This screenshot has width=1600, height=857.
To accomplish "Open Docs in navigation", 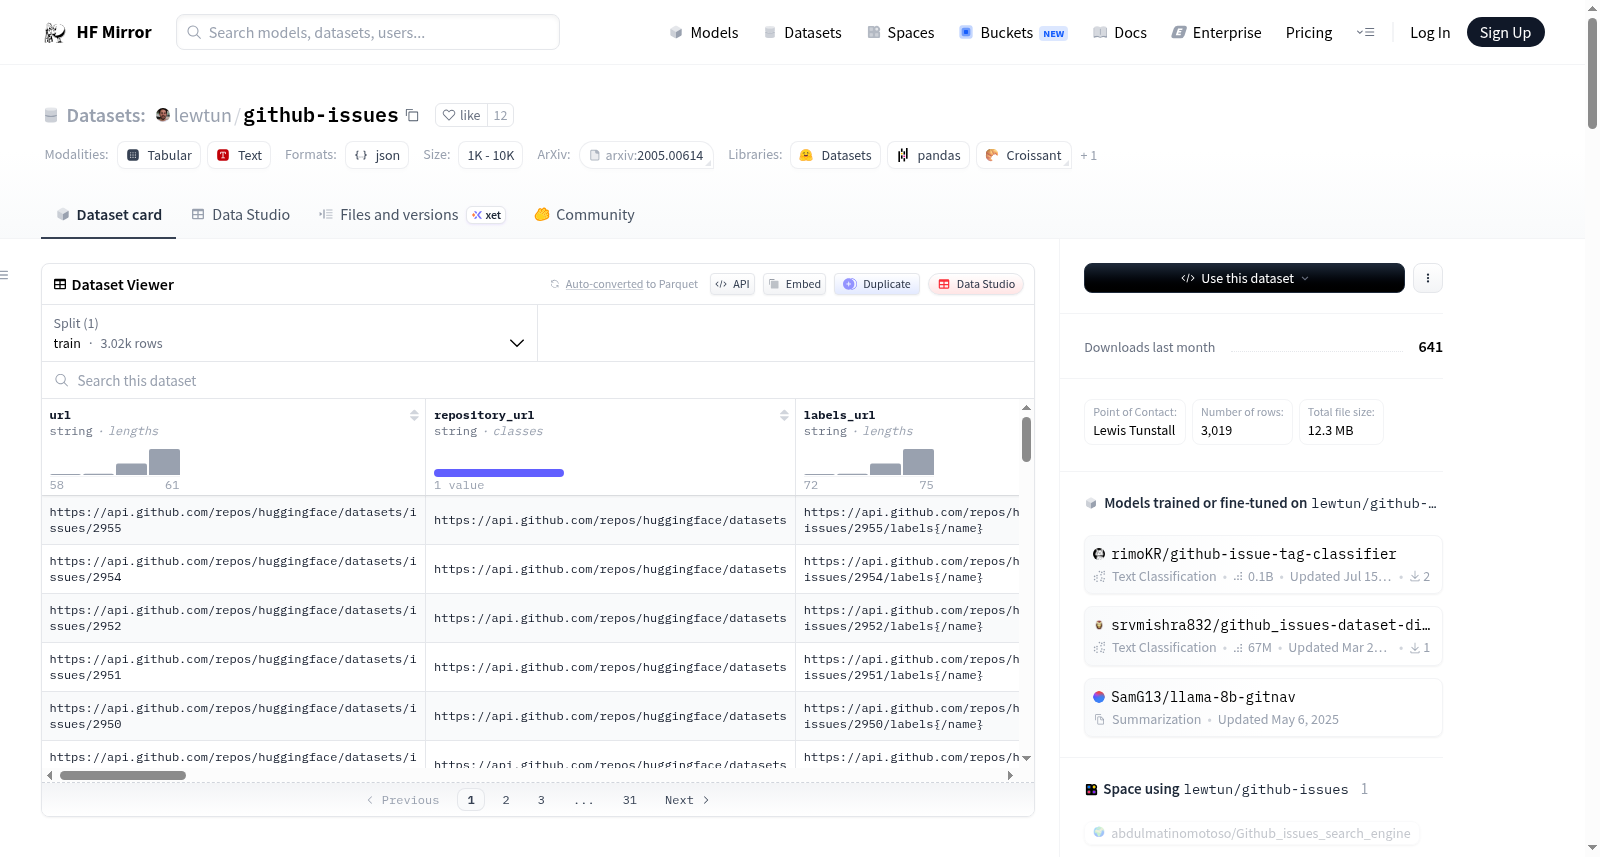I will (x=1120, y=33).
